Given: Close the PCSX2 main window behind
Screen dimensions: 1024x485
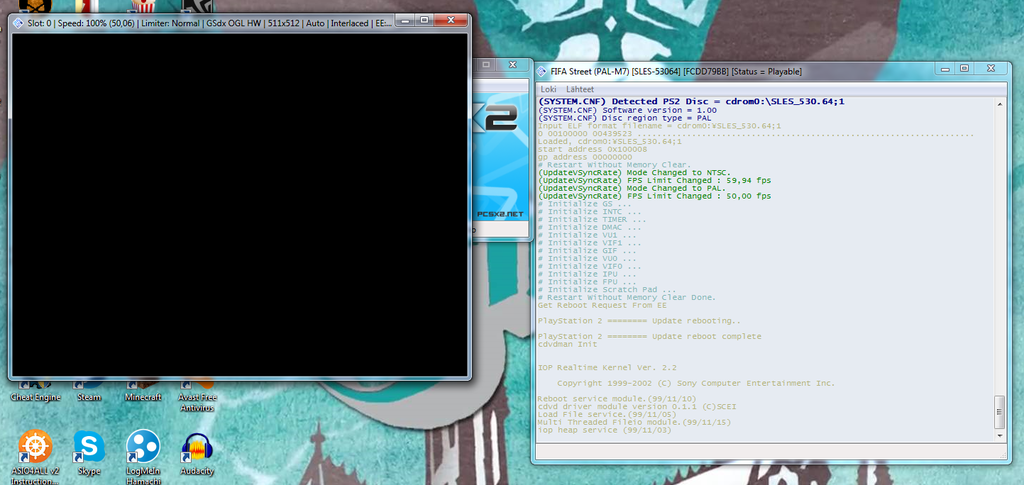Looking at the screenshot, I should pos(513,64).
